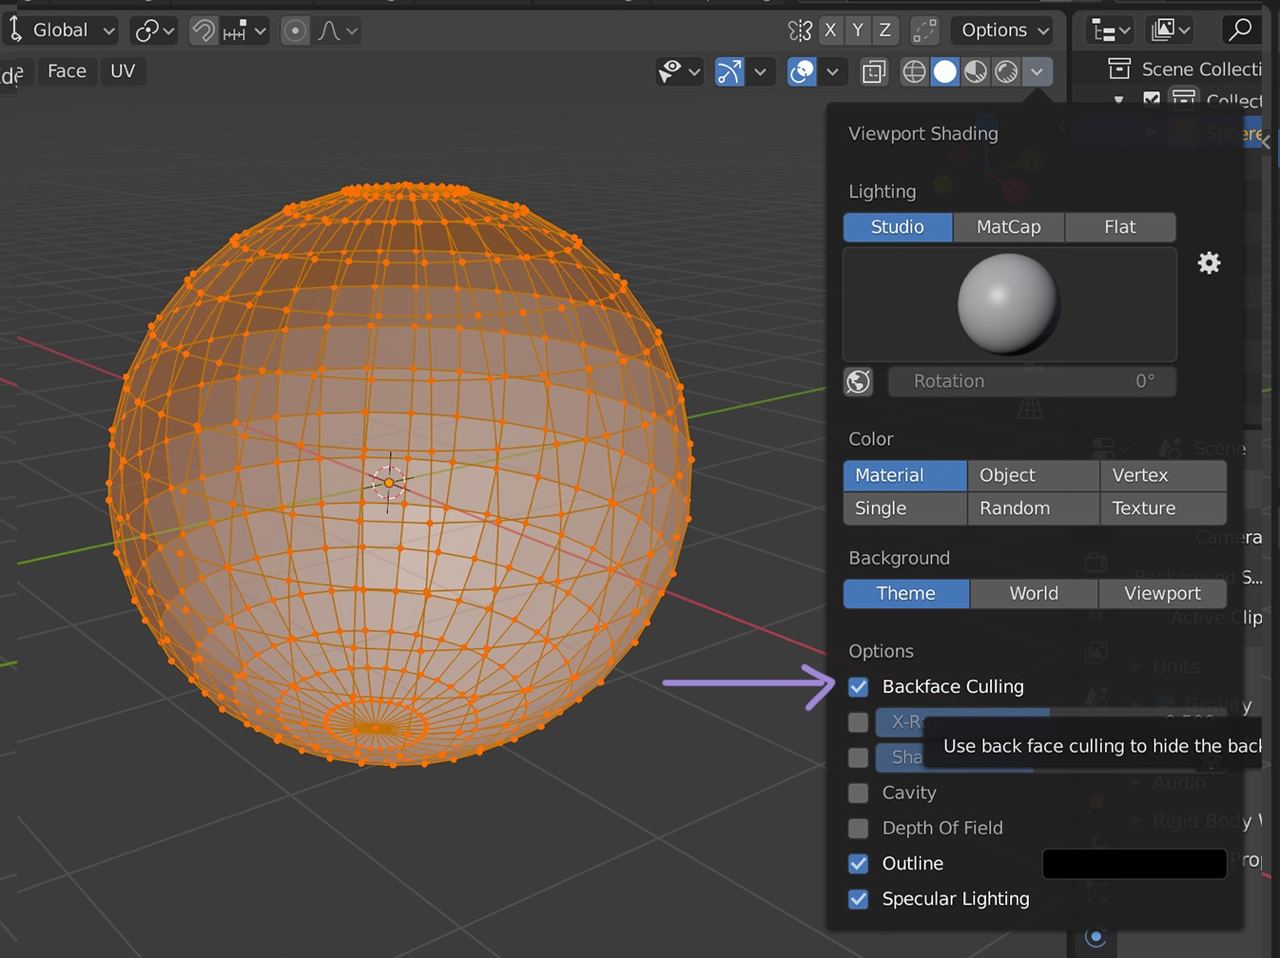Click the 3D cursor at sphere center
The height and width of the screenshot is (958, 1280).
[389, 483]
